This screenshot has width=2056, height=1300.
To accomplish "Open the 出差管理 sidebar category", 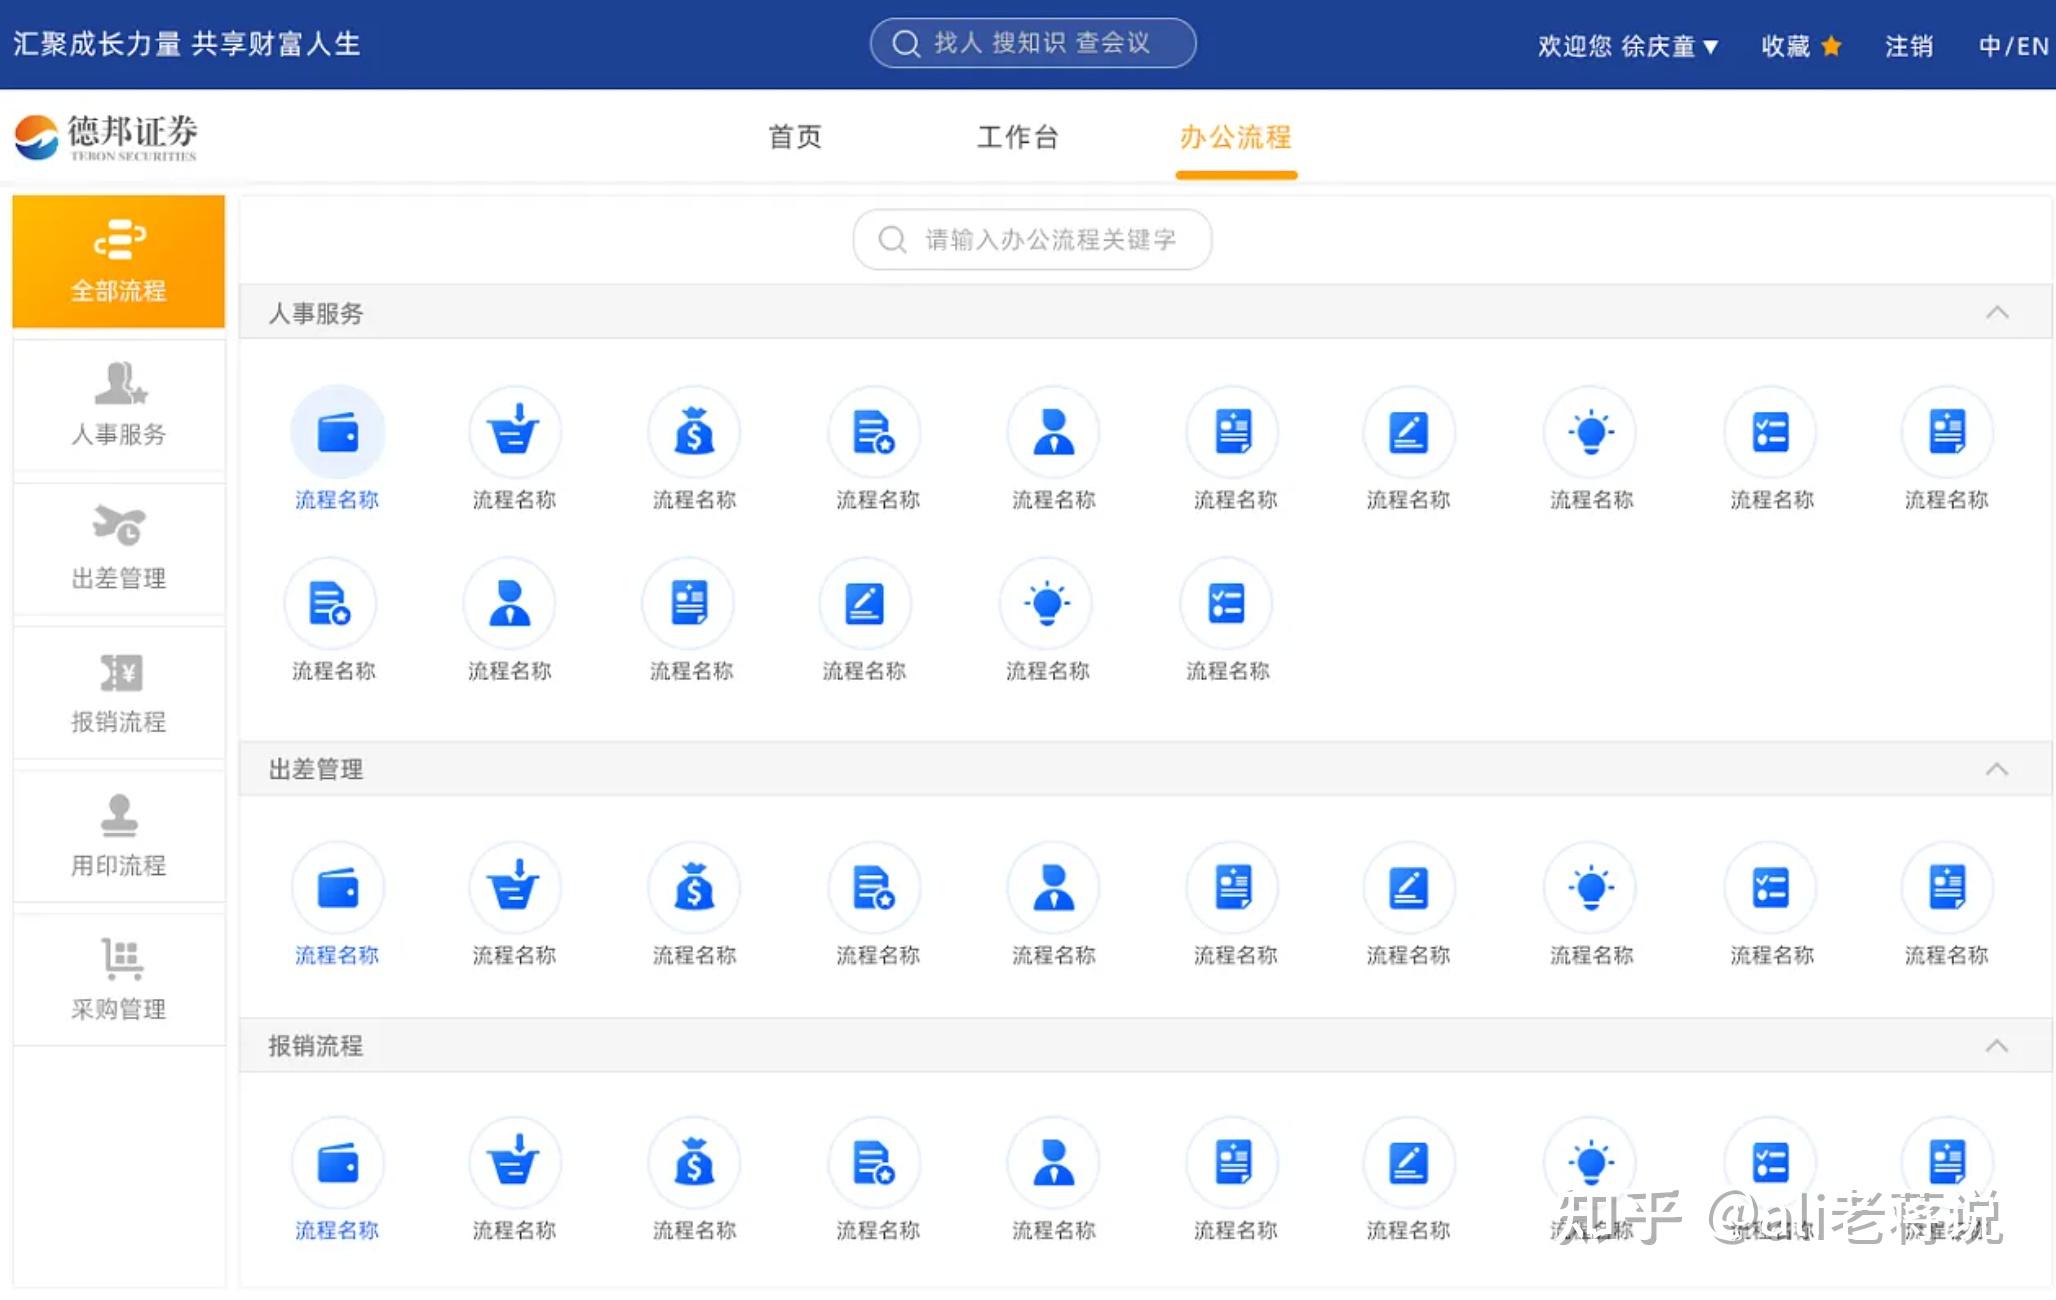I will click(118, 549).
